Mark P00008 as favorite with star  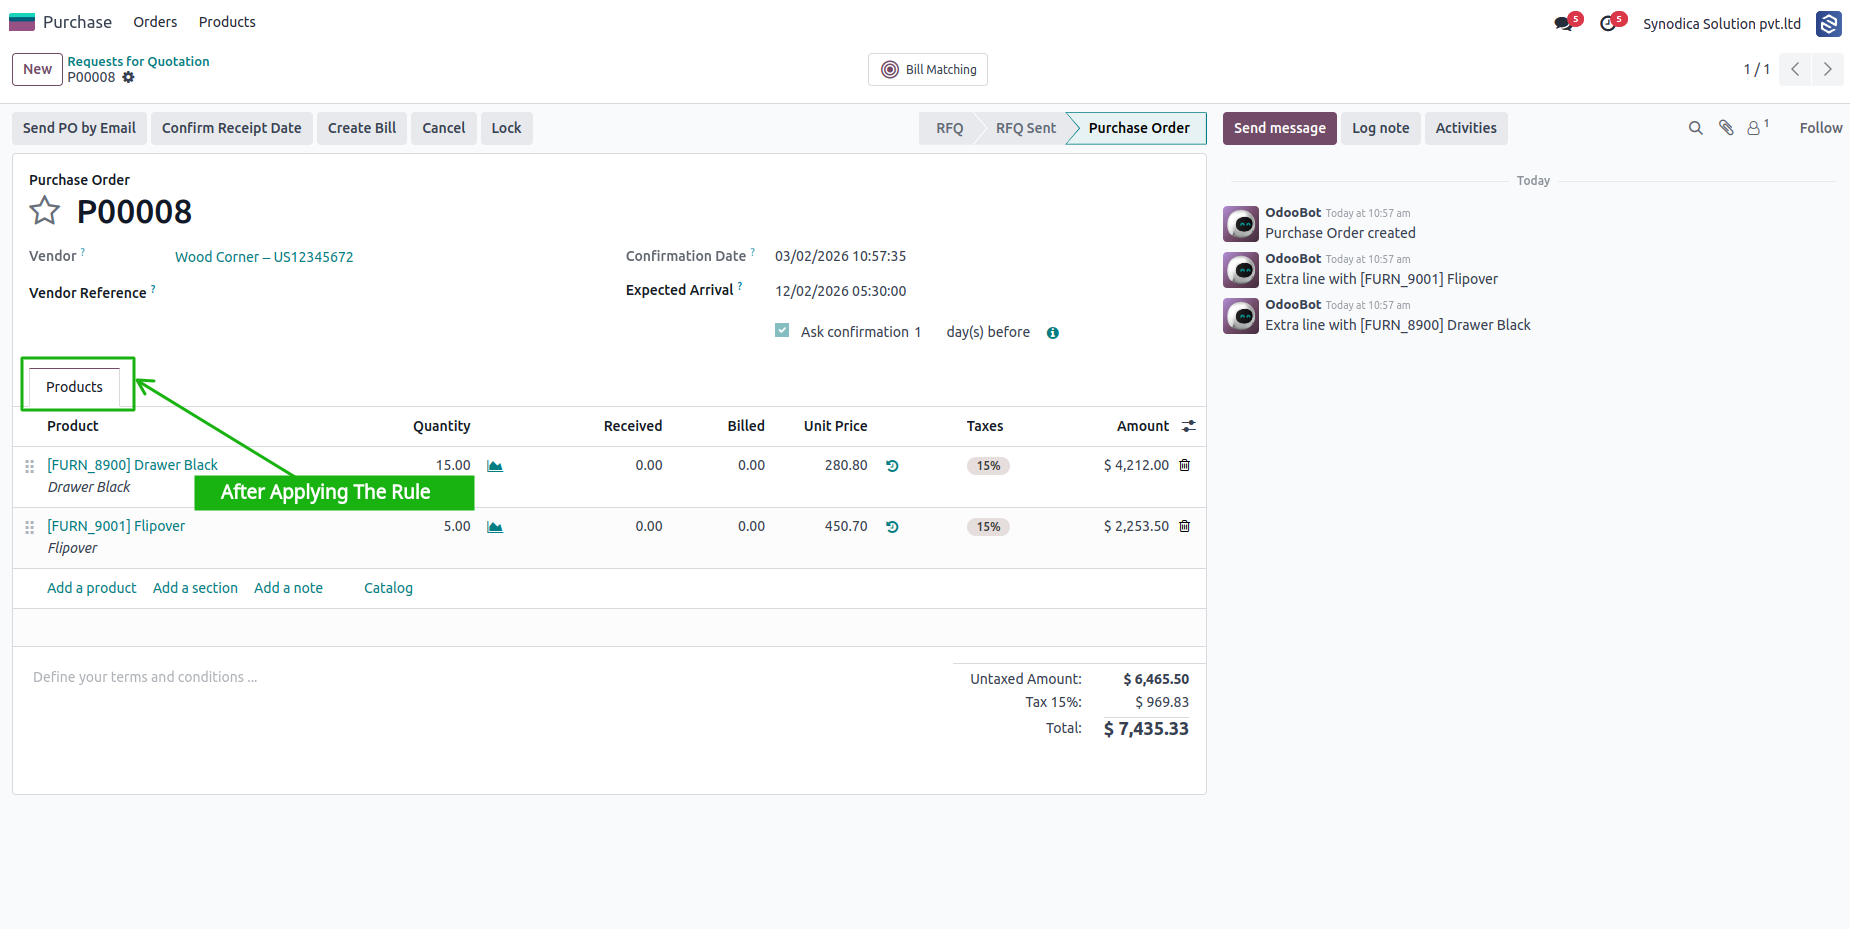(45, 211)
